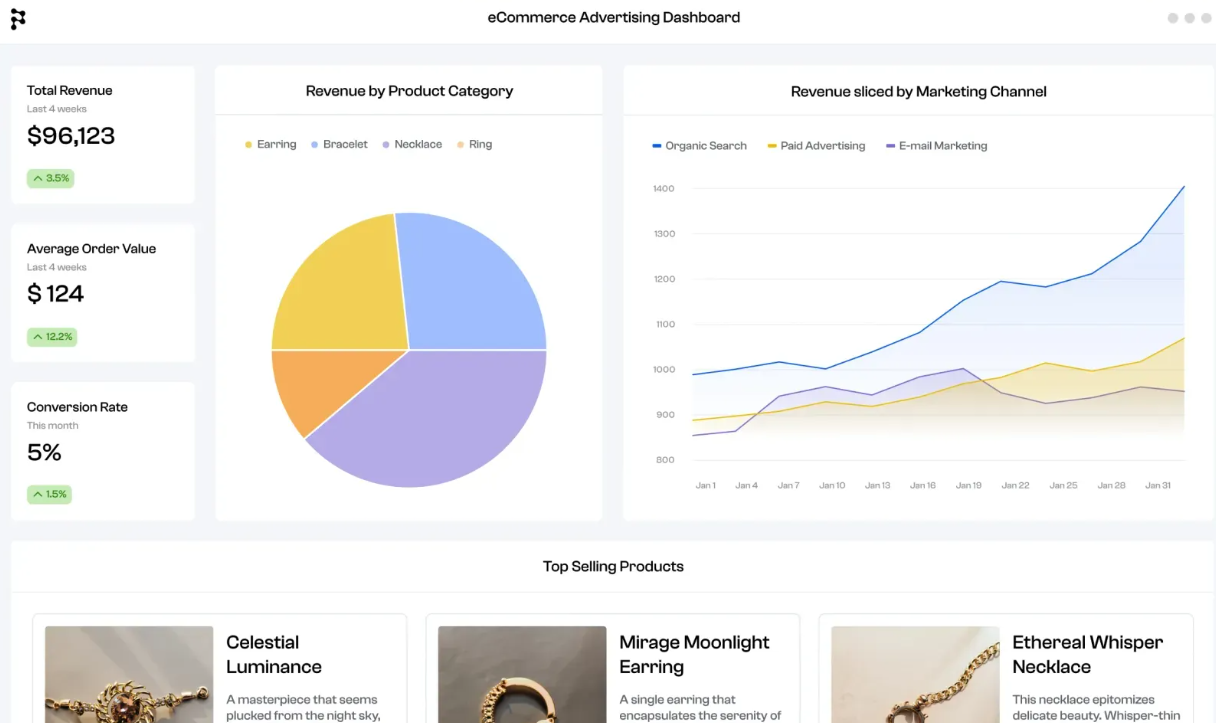Open the Ethereal Whisper Necklace title
This screenshot has width=1216, height=723.
[x=1087, y=654]
